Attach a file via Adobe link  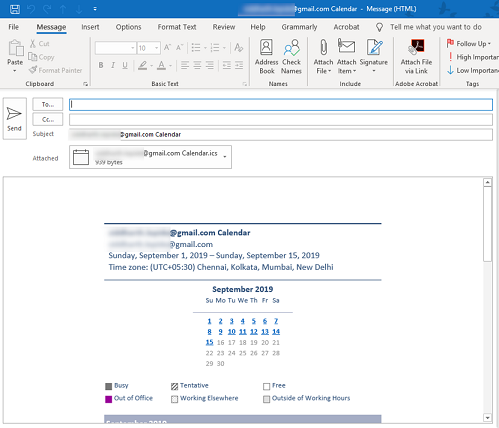point(416,56)
